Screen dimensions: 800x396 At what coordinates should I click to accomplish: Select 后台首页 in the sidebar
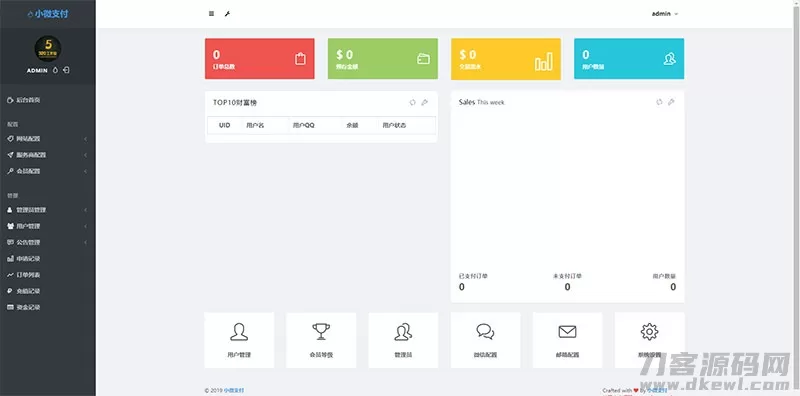(x=47, y=100)
